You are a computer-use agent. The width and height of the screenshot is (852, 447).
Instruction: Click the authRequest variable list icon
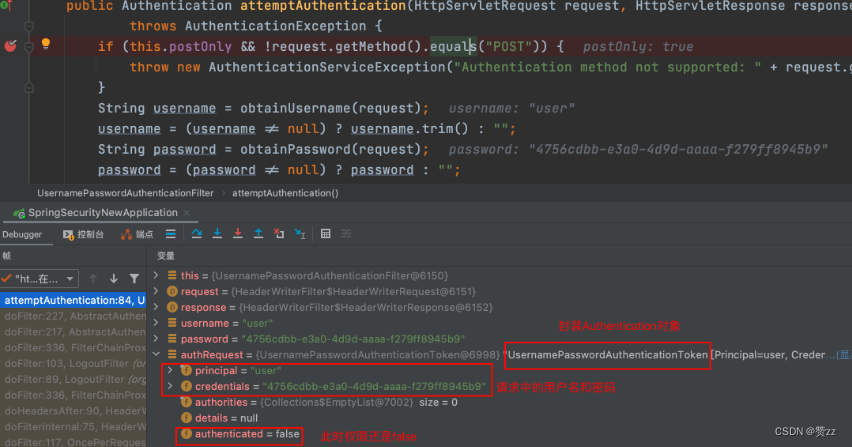[x=172, y=354]
